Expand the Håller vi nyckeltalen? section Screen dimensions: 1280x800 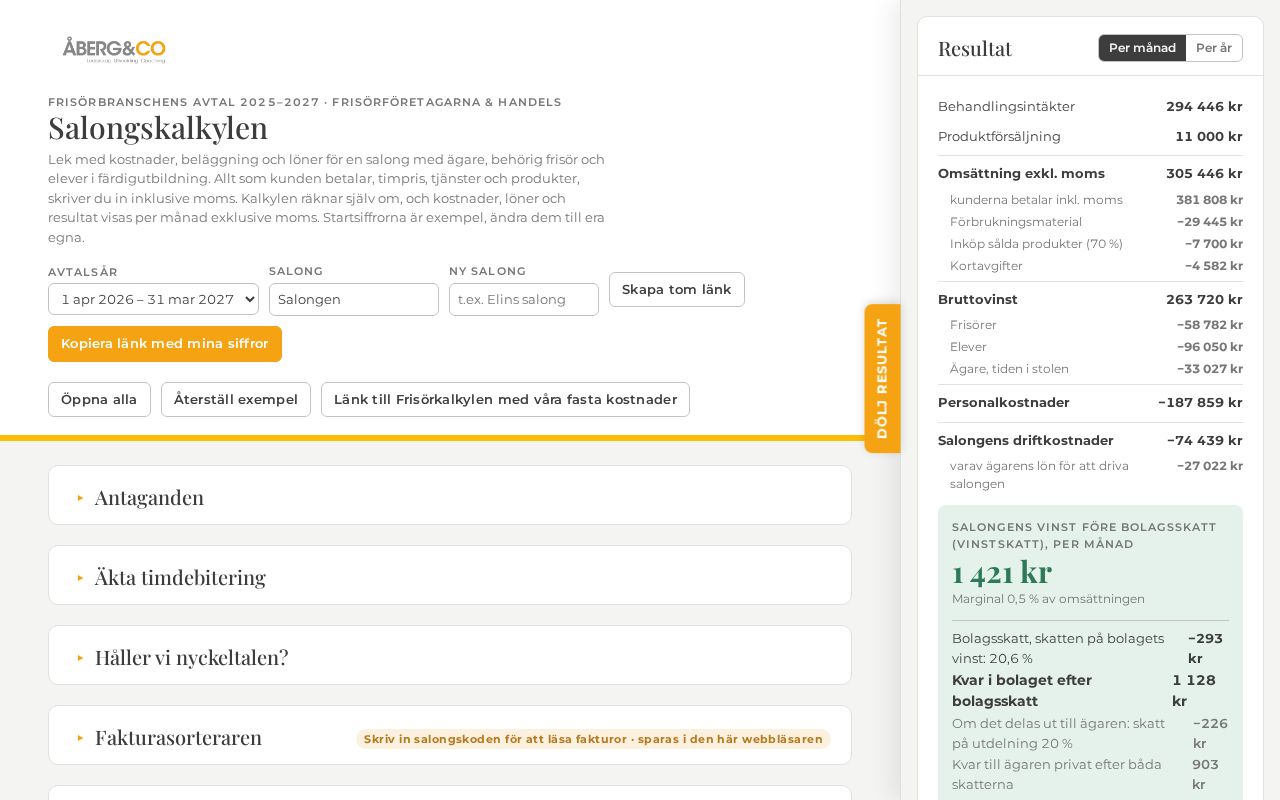tap(450, 655)
